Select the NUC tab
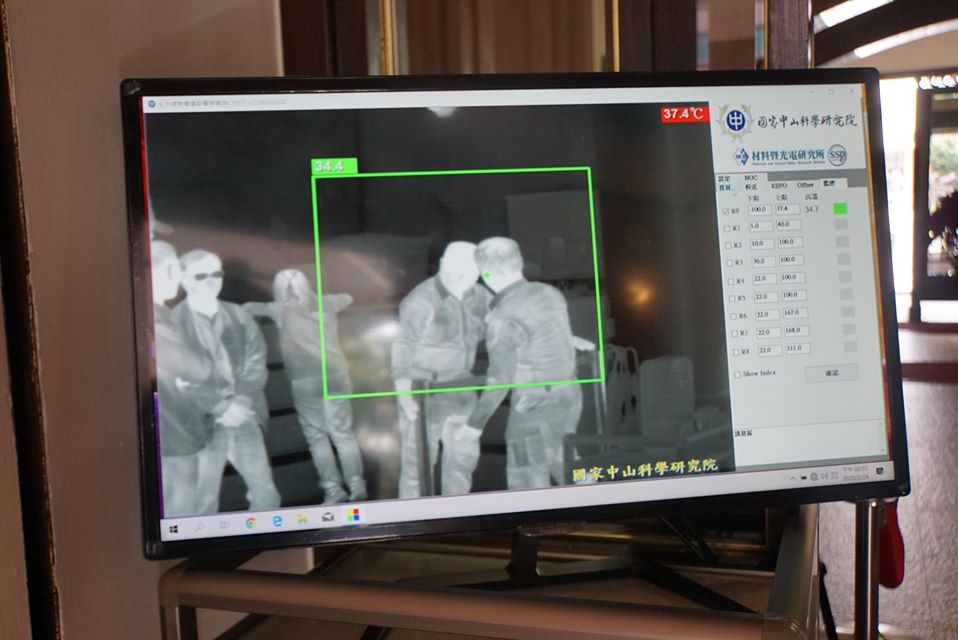 [x=750, y=177]
